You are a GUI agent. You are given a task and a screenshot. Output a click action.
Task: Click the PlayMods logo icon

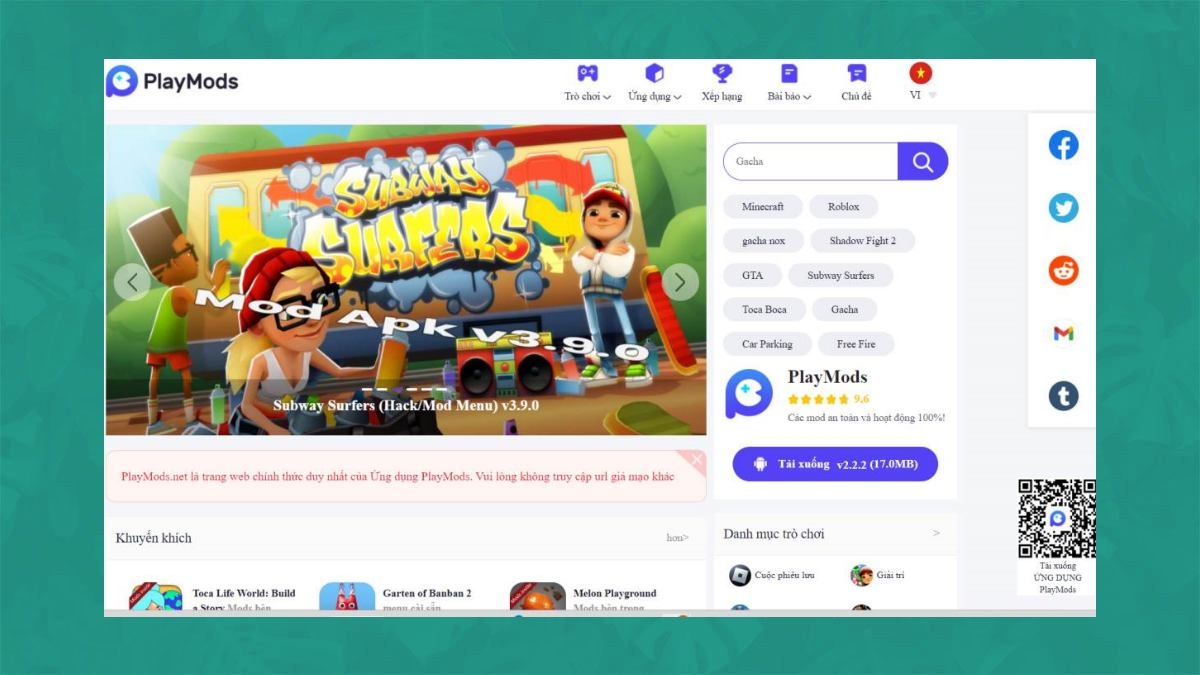click(x=122, y=81)
